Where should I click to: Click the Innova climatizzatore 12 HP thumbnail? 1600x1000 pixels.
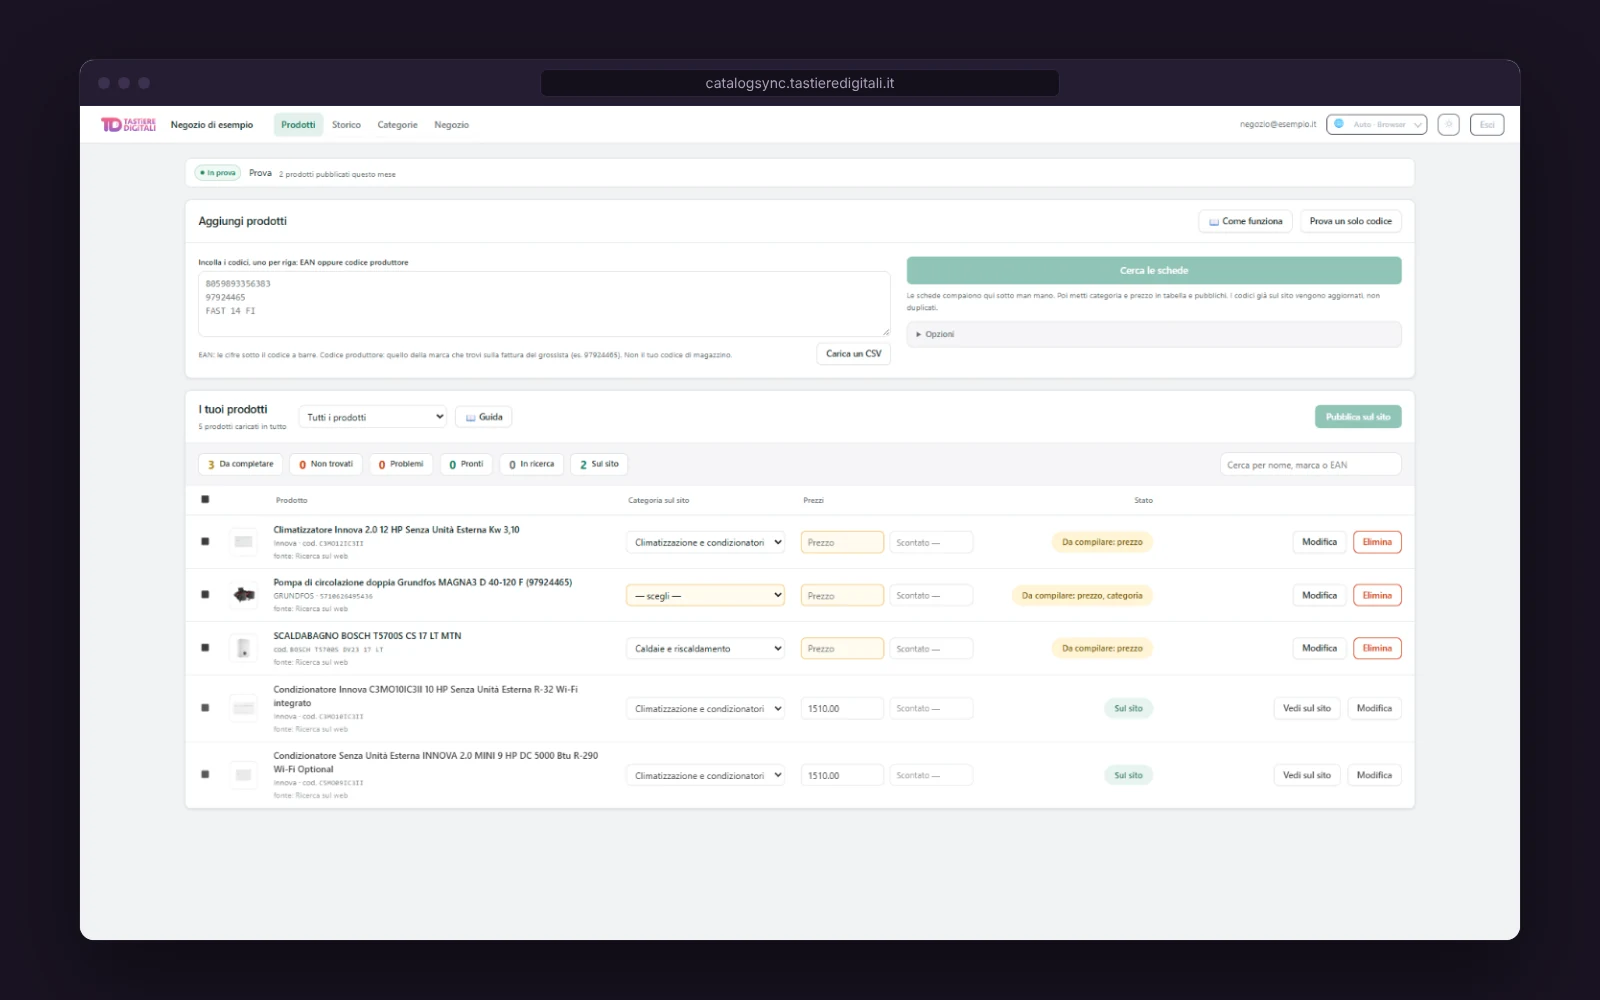[244, 542]
